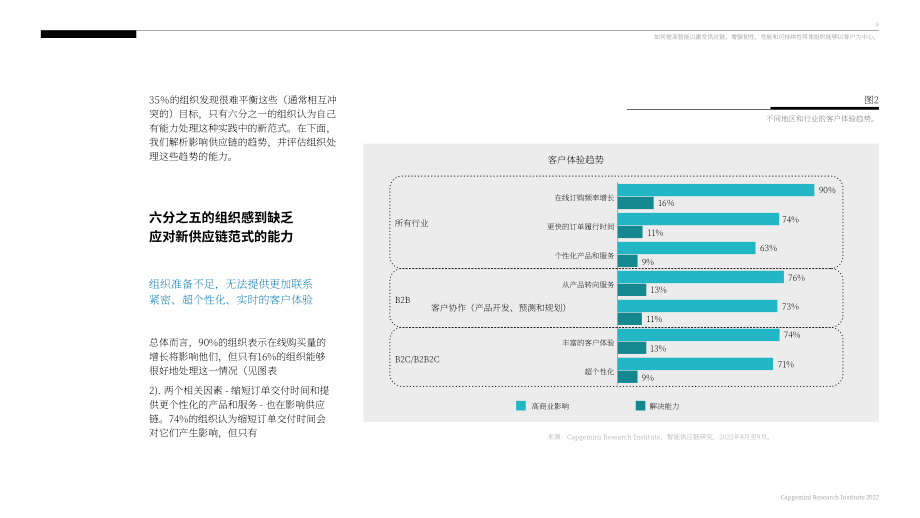Click the light teal 76% bar

(701, 277)
